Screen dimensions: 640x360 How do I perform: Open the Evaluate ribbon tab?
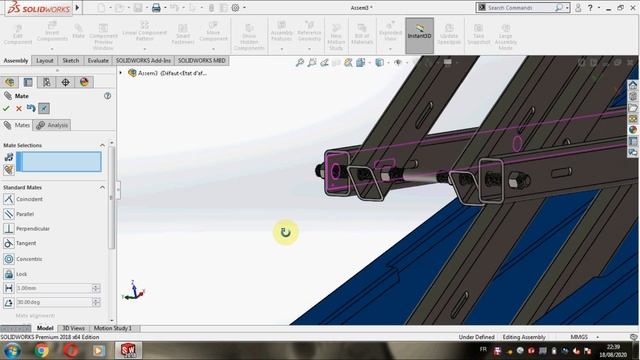pyautogui.click(x=98, y=60)
